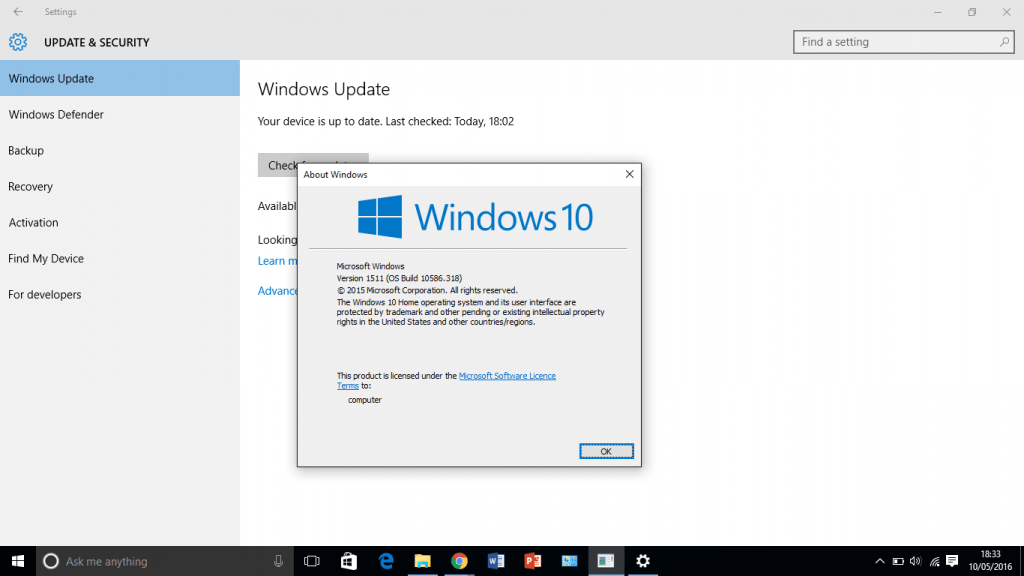Open Microsoft Word from the taskbar
This screenshot has height=576, width=1024.
[x=496, y=561]
